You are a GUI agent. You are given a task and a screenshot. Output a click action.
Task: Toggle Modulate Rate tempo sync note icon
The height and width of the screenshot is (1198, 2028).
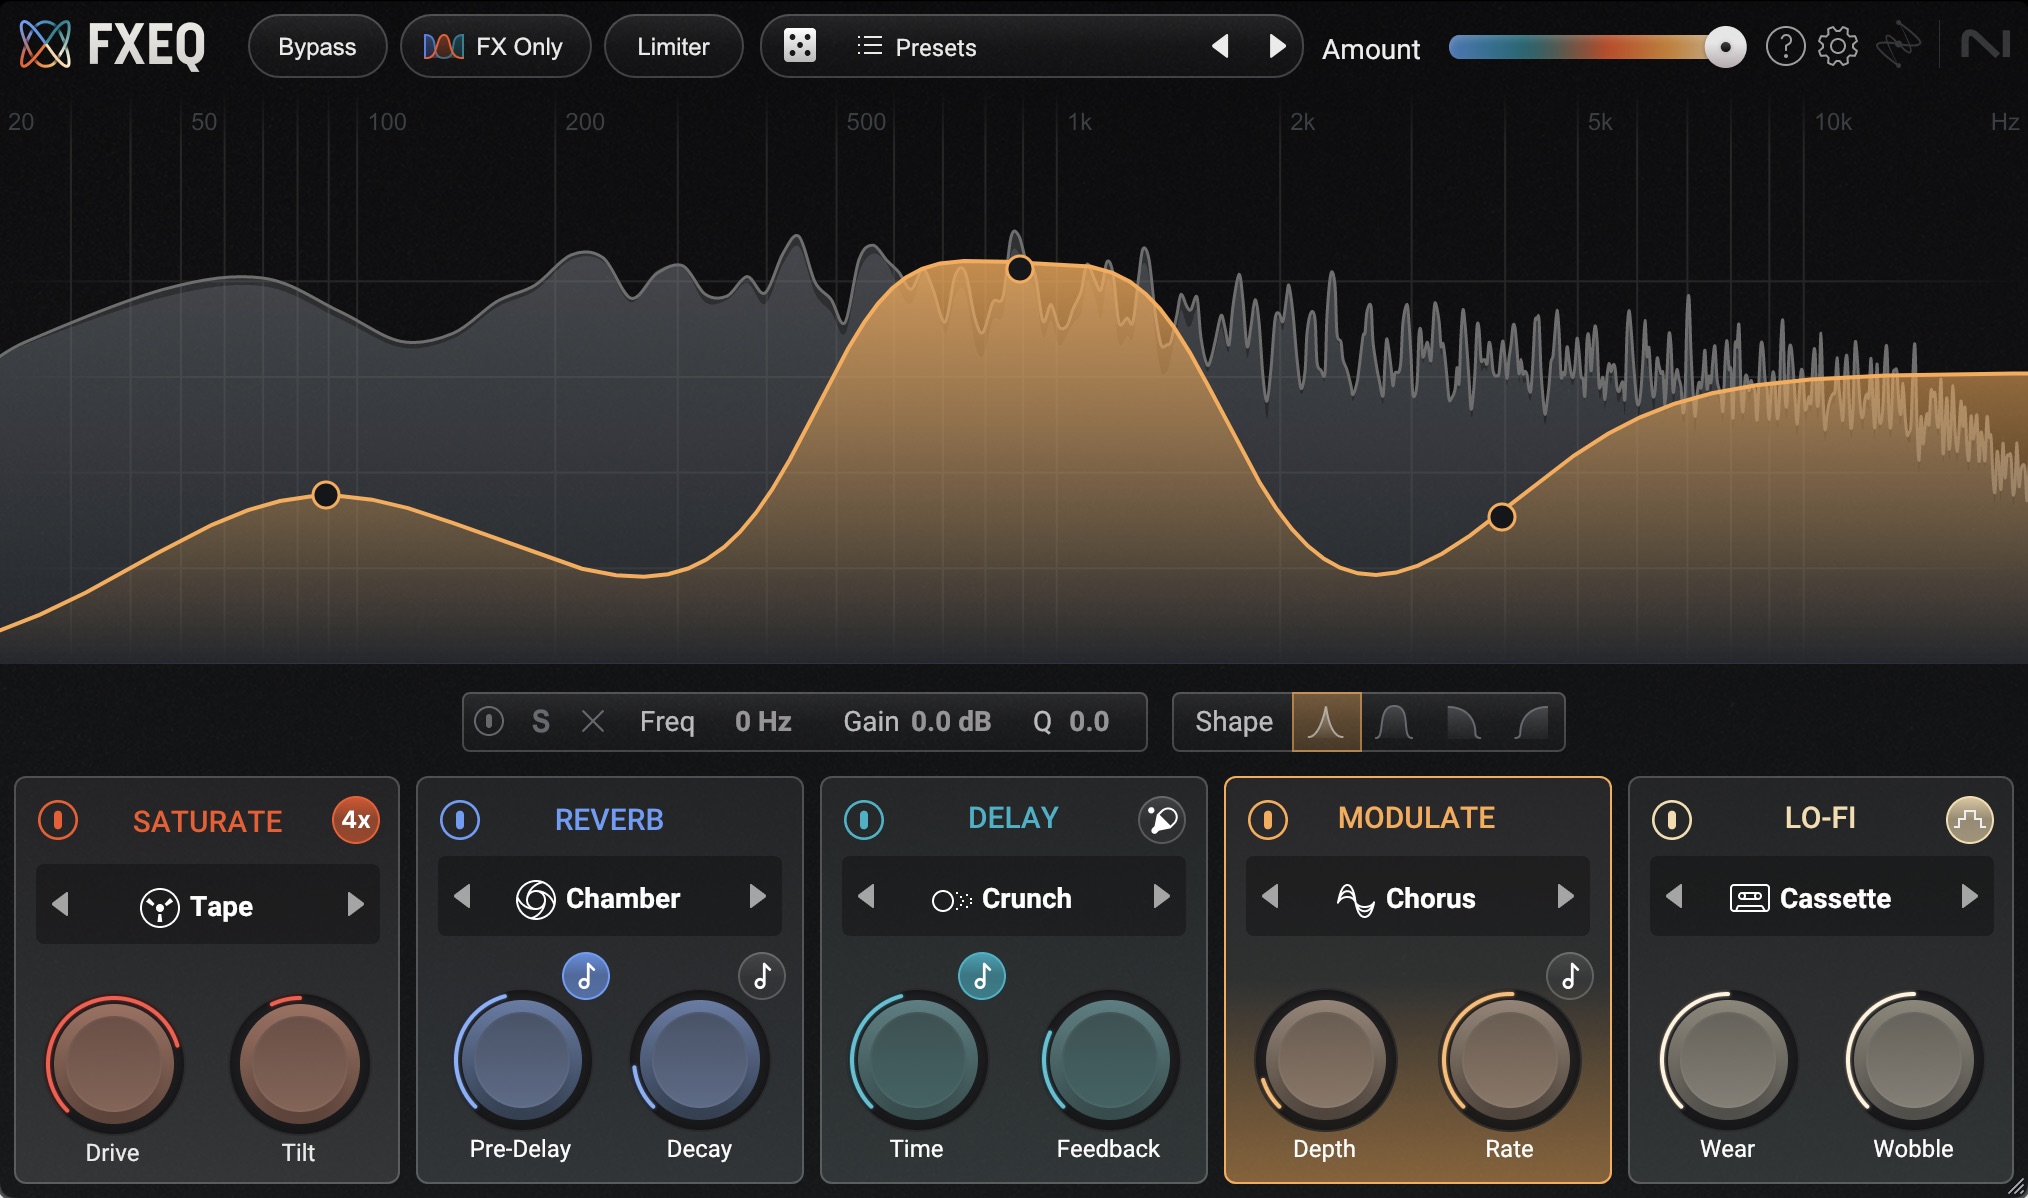pos(1570,976)
